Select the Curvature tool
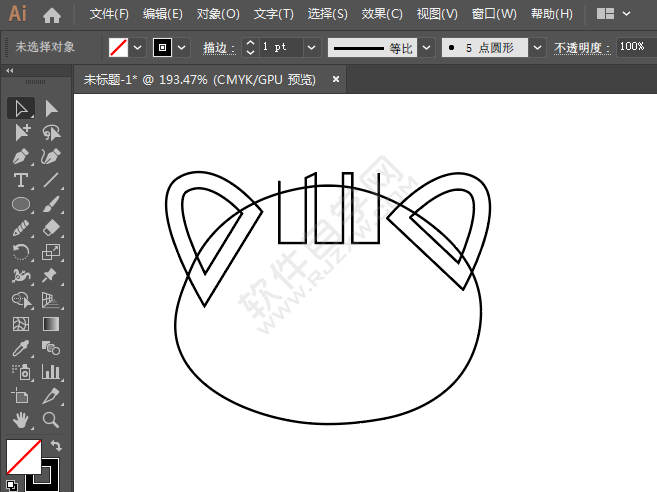Image resolution: width=657 pixels, height=492 pixels. pos(51,157)
